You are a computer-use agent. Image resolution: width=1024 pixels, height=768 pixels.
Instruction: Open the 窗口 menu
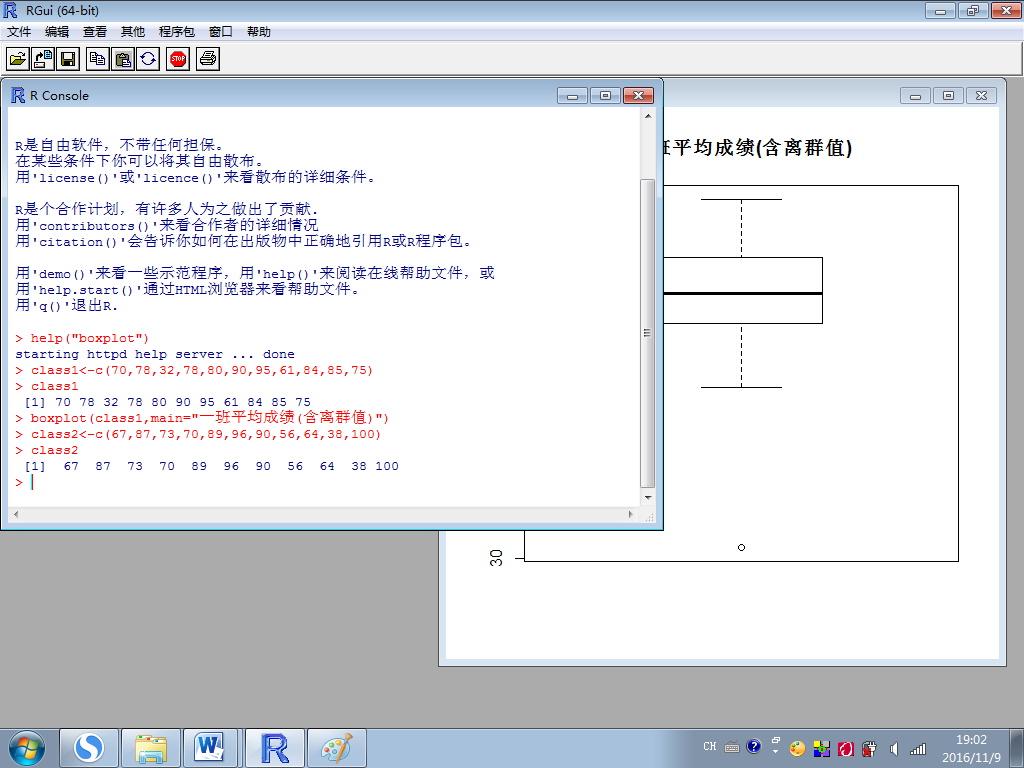click(x=221, y=31)
